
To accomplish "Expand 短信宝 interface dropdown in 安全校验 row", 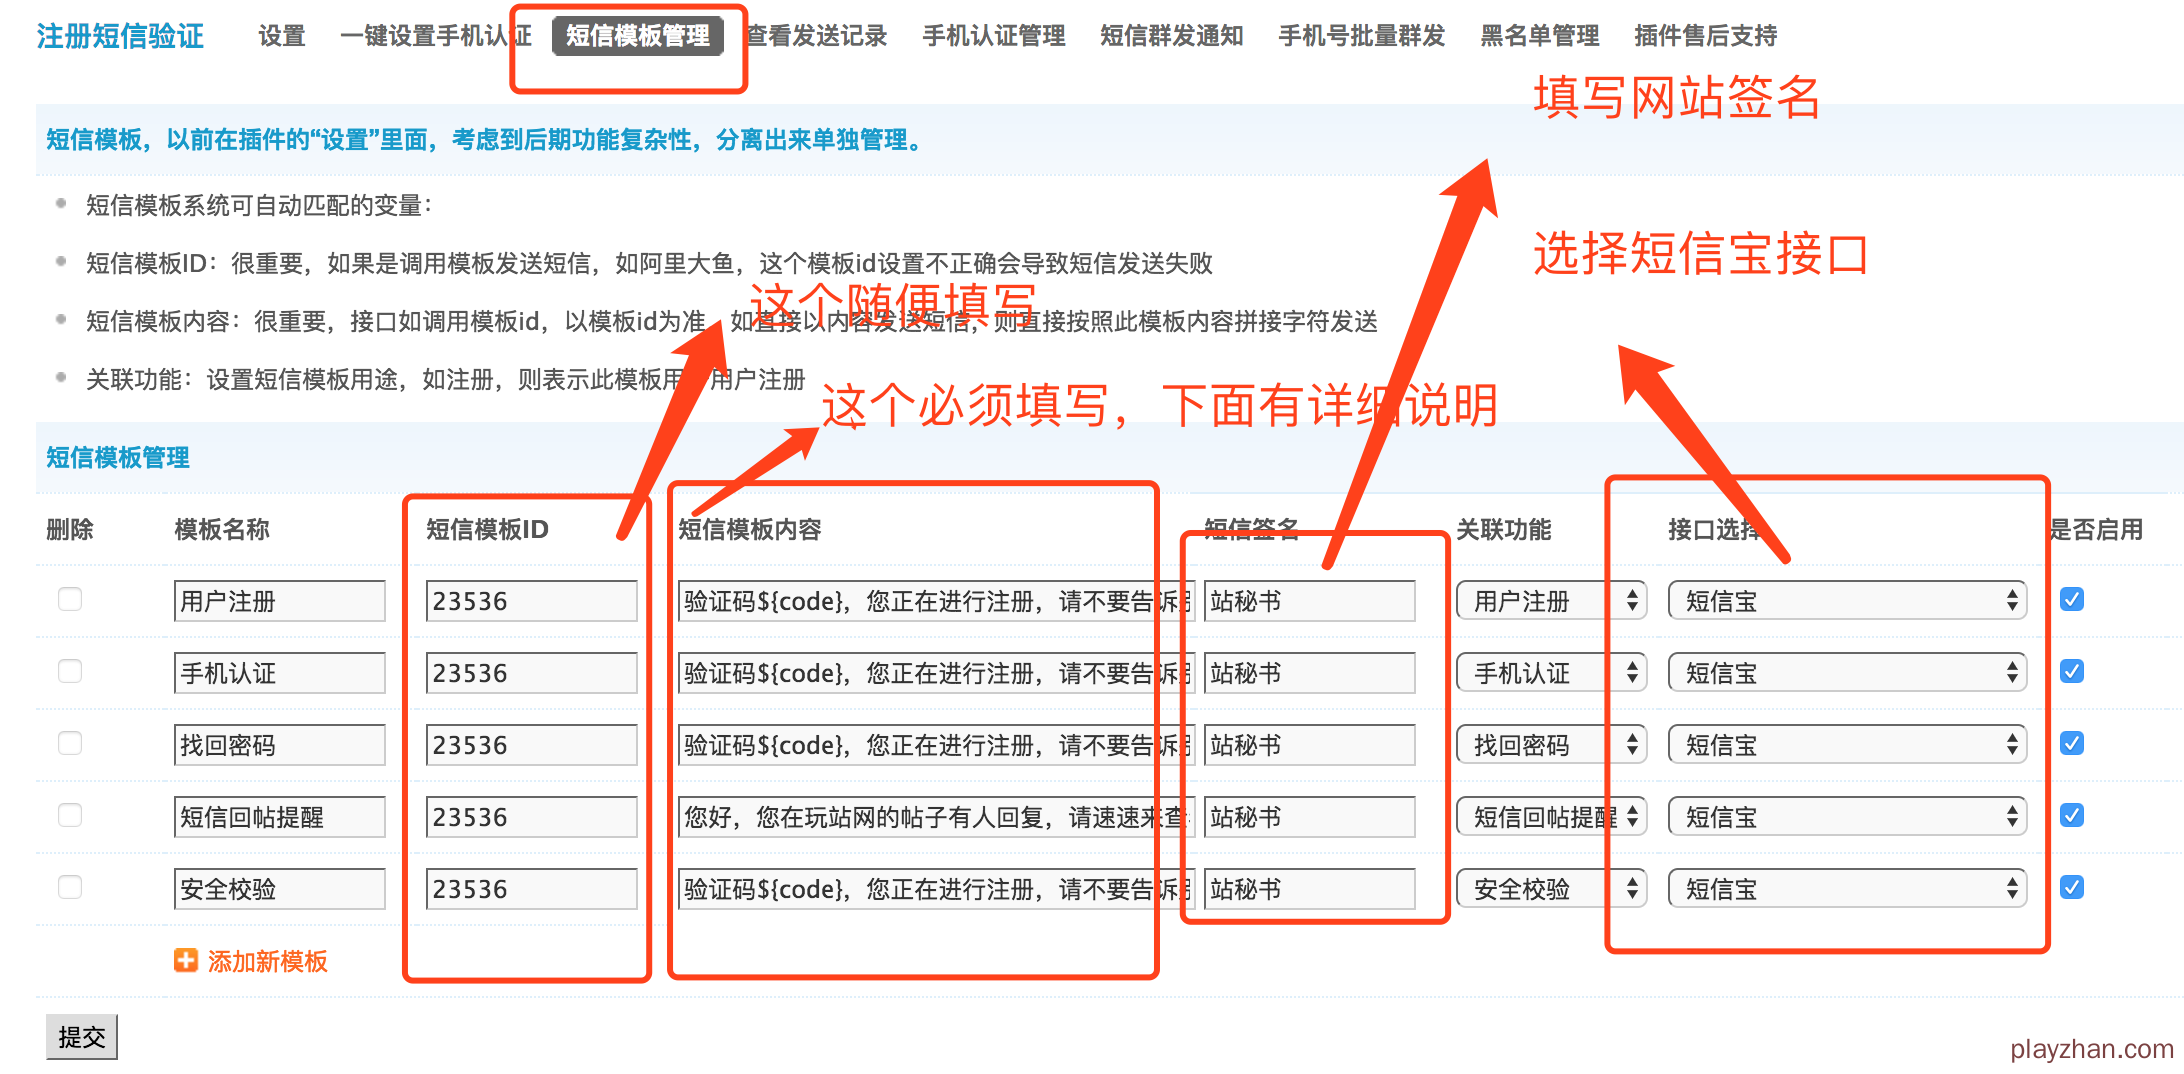I will point(1846,889).
